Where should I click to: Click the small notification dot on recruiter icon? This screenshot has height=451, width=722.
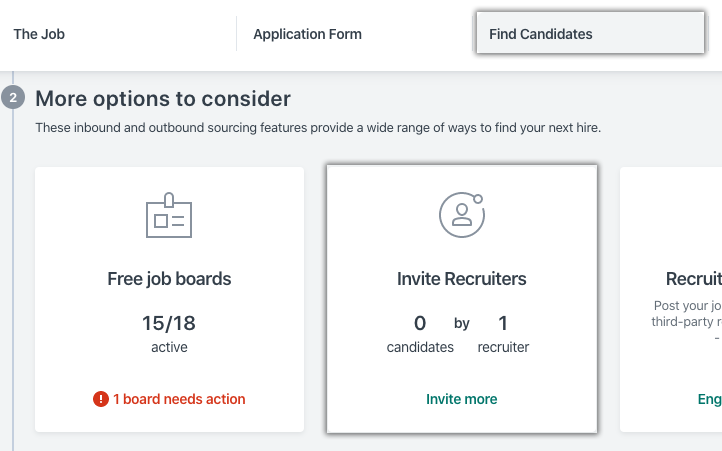point(478,199)
